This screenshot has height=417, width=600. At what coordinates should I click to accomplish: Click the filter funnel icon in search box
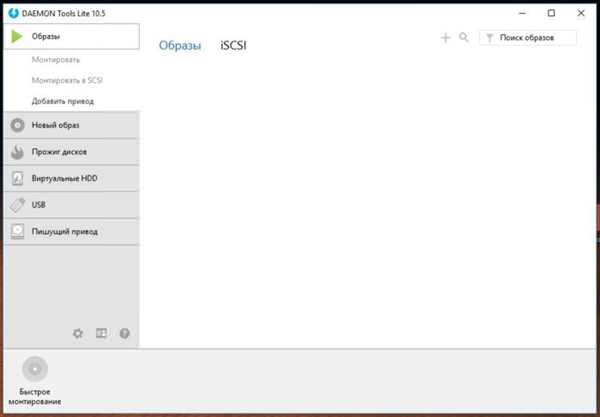pyautogui.click(x=489, y=37)
